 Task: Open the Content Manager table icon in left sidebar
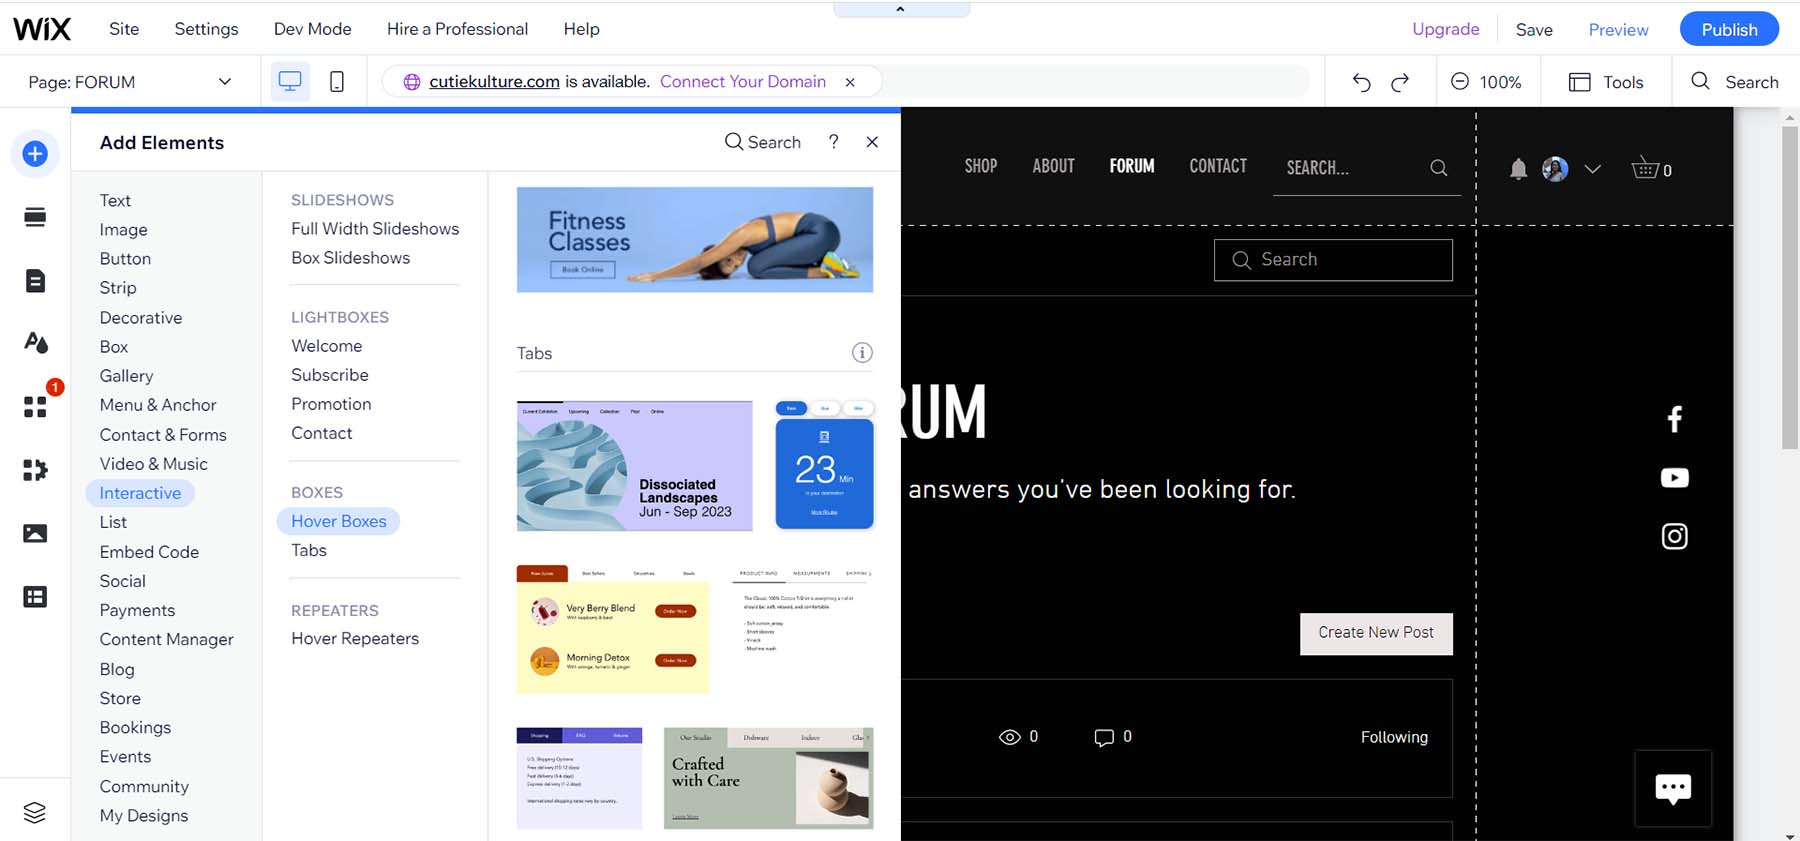[x=35, y=597]
